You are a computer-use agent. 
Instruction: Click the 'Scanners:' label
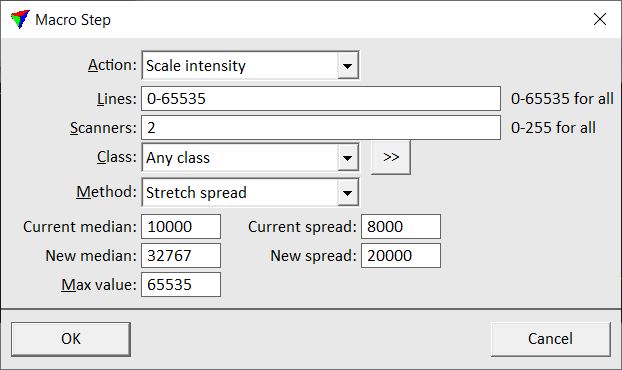pos(103,128)
